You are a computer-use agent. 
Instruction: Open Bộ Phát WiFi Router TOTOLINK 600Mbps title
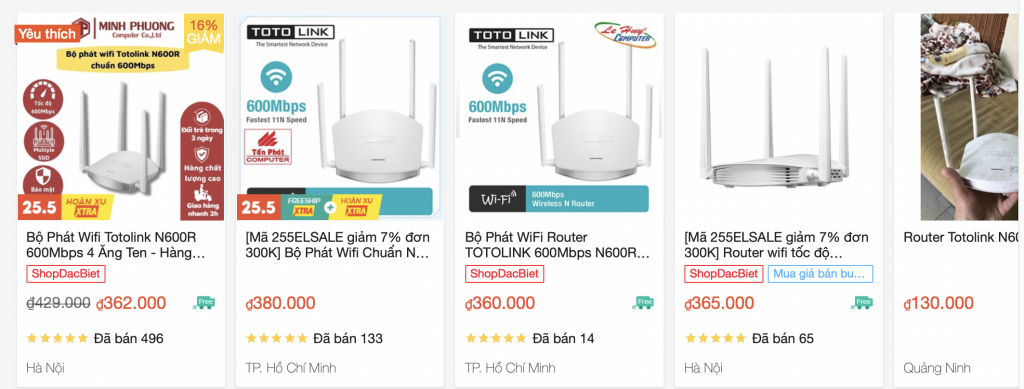tap(558, 245)
